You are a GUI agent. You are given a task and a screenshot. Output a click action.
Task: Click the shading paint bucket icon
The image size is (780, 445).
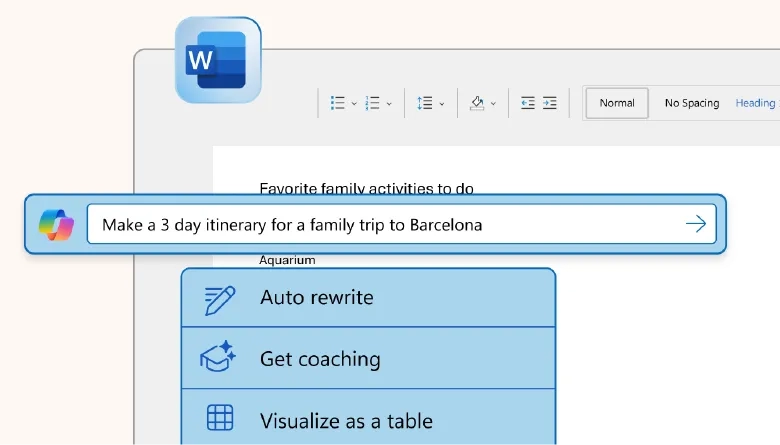pyautogui.click(x=477, y=103)
